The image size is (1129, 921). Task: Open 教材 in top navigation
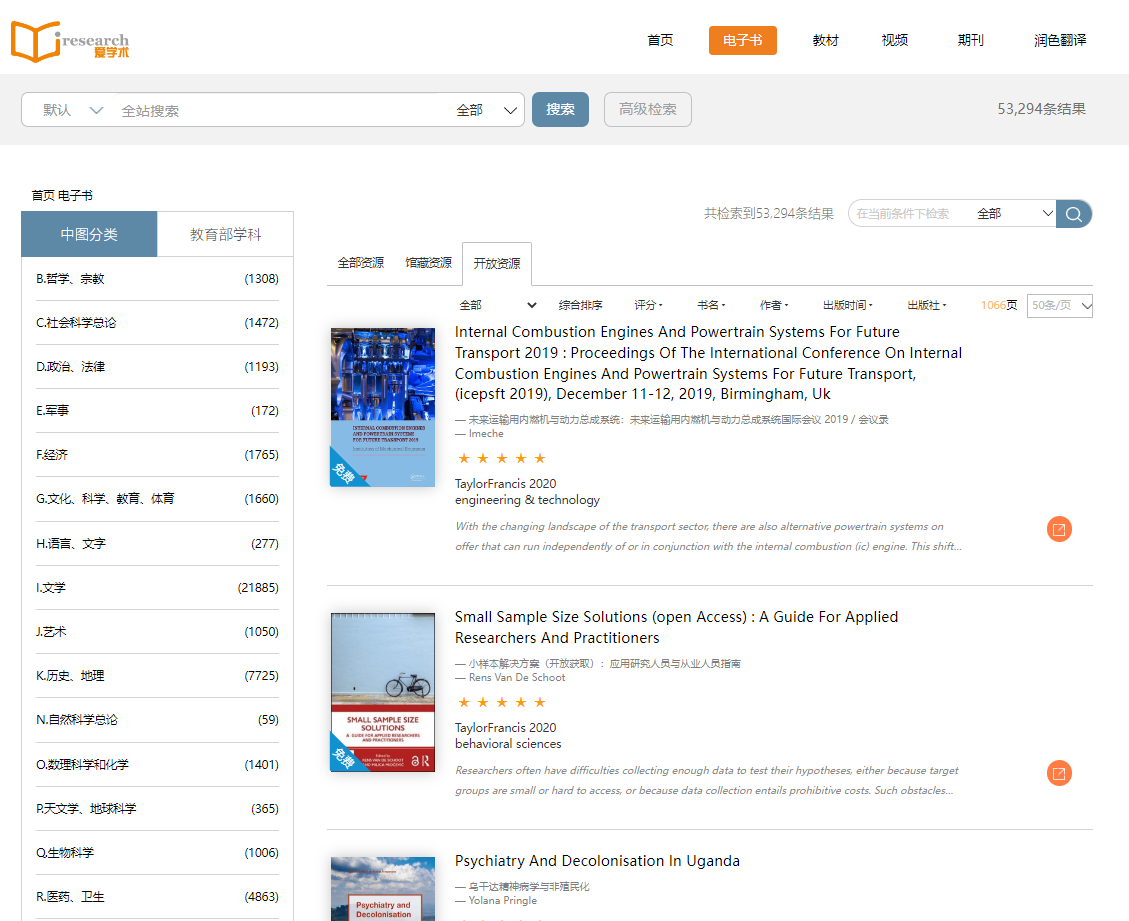[825, 40]
